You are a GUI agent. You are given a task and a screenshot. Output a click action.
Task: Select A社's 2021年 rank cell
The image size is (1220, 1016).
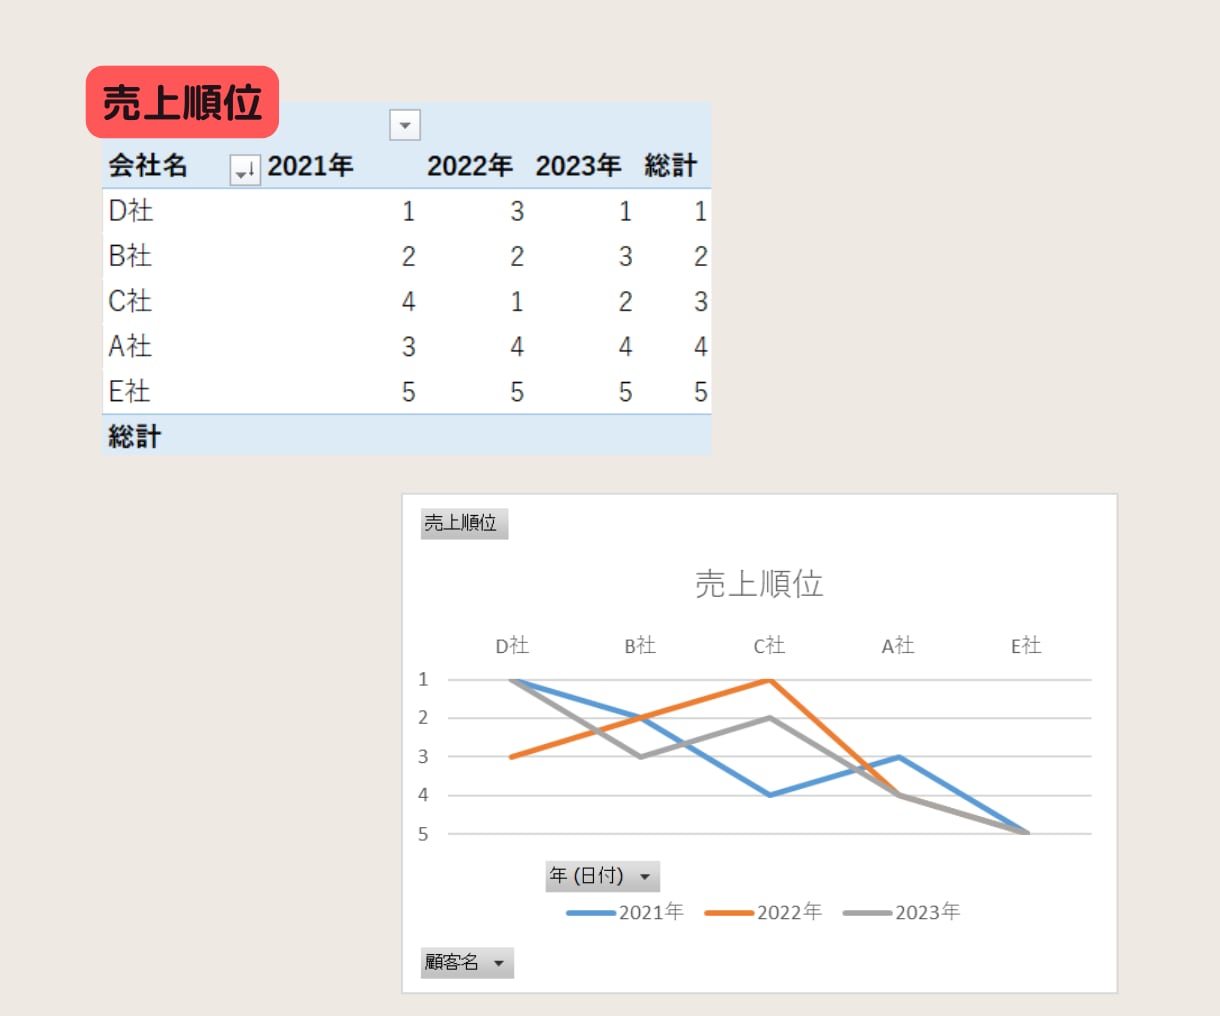point(408,346)
